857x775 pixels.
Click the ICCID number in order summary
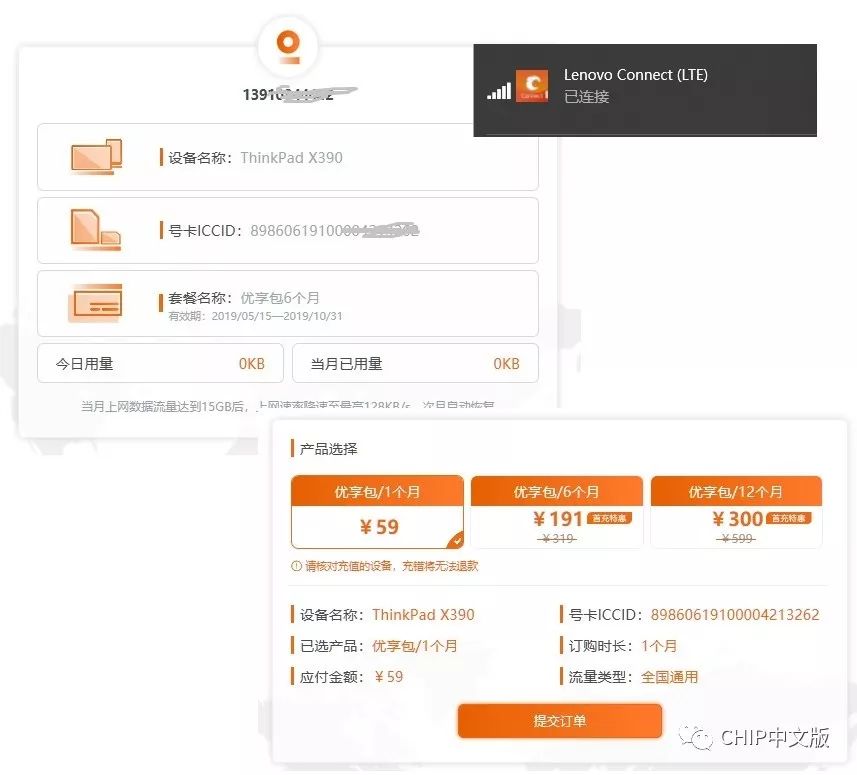click(735, 615)
